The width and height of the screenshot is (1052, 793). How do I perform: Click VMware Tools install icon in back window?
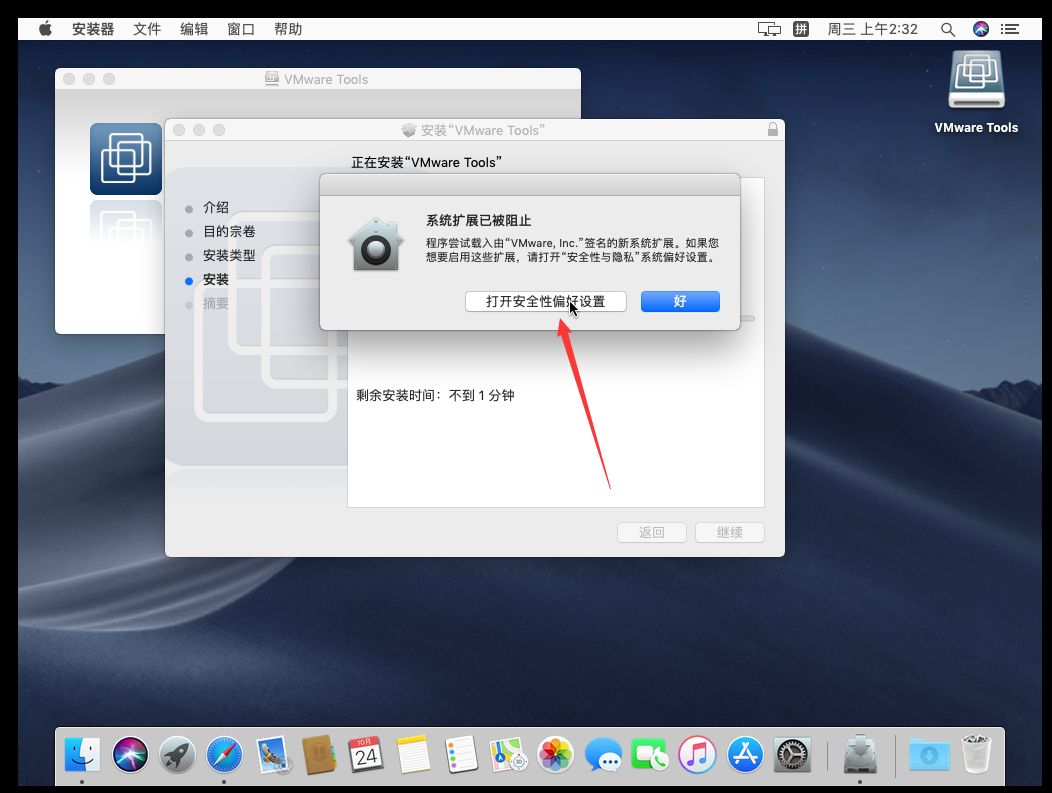coord(126,159)
